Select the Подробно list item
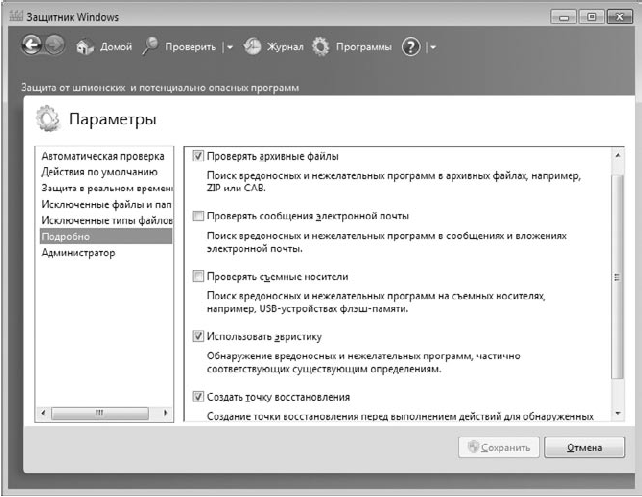This screenshot has width=642, height=497. tap(106, 237)
